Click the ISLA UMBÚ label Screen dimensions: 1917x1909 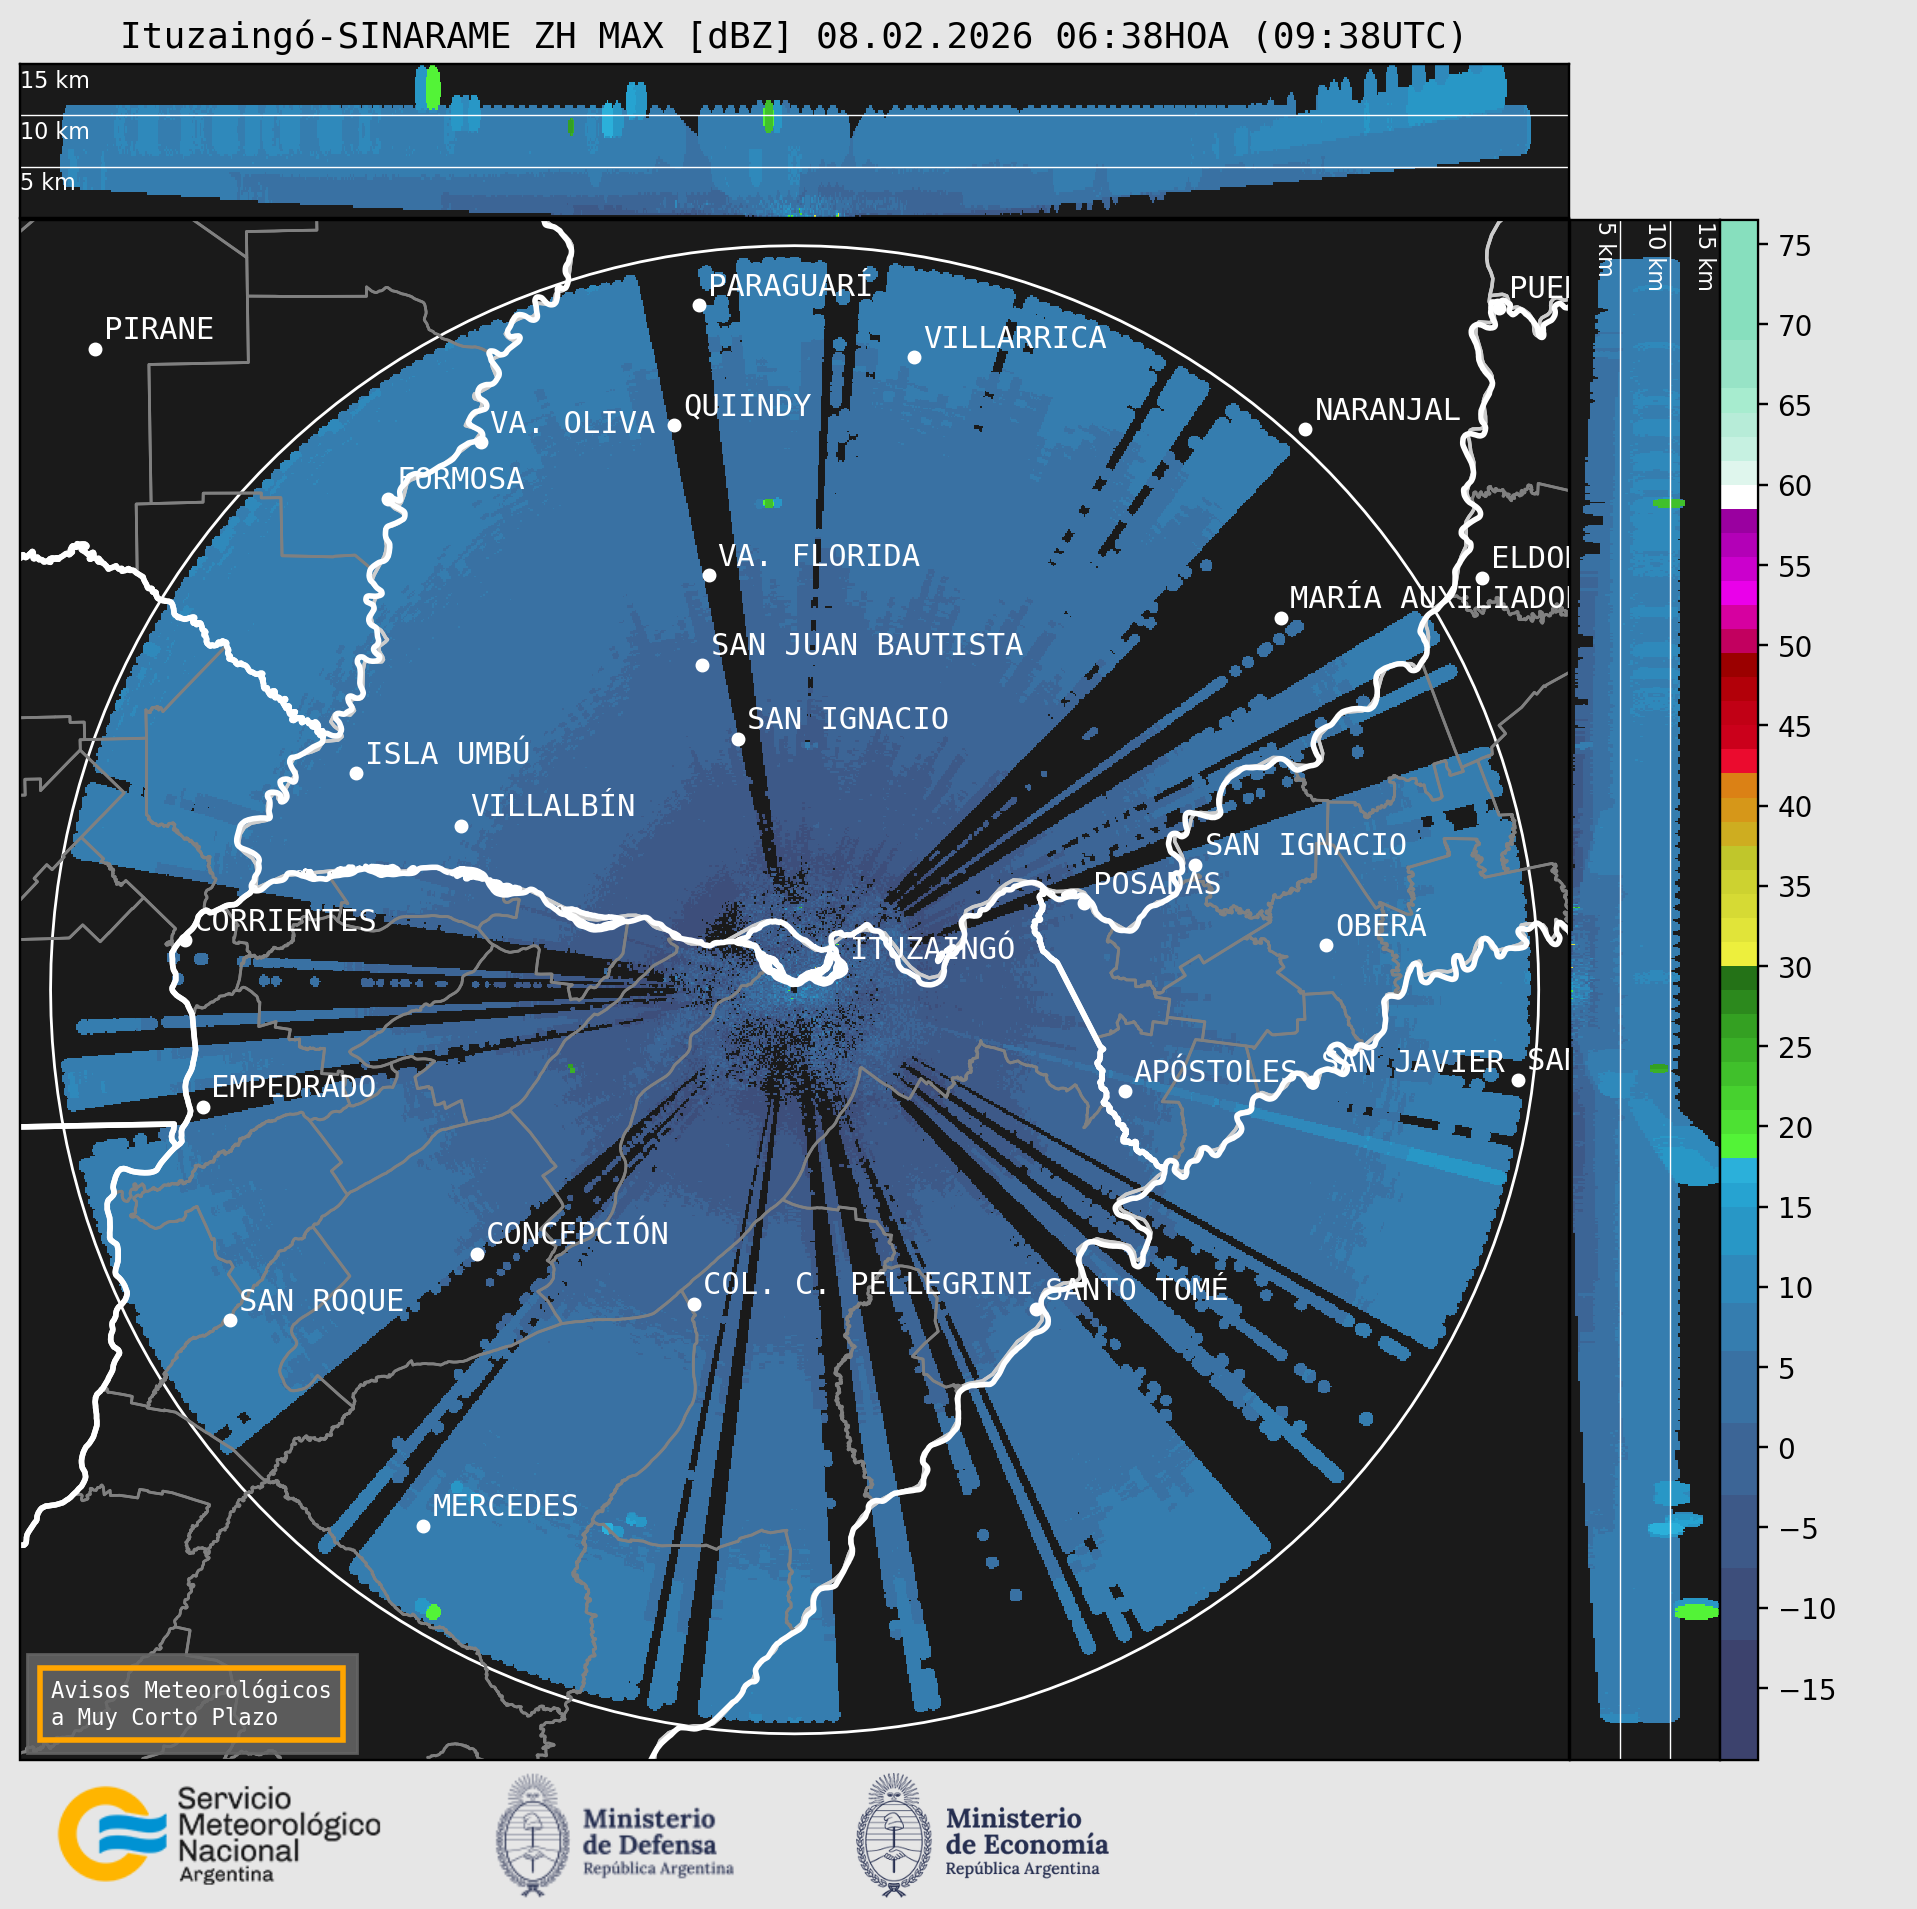pyautogui.click(x=448, y=753)
